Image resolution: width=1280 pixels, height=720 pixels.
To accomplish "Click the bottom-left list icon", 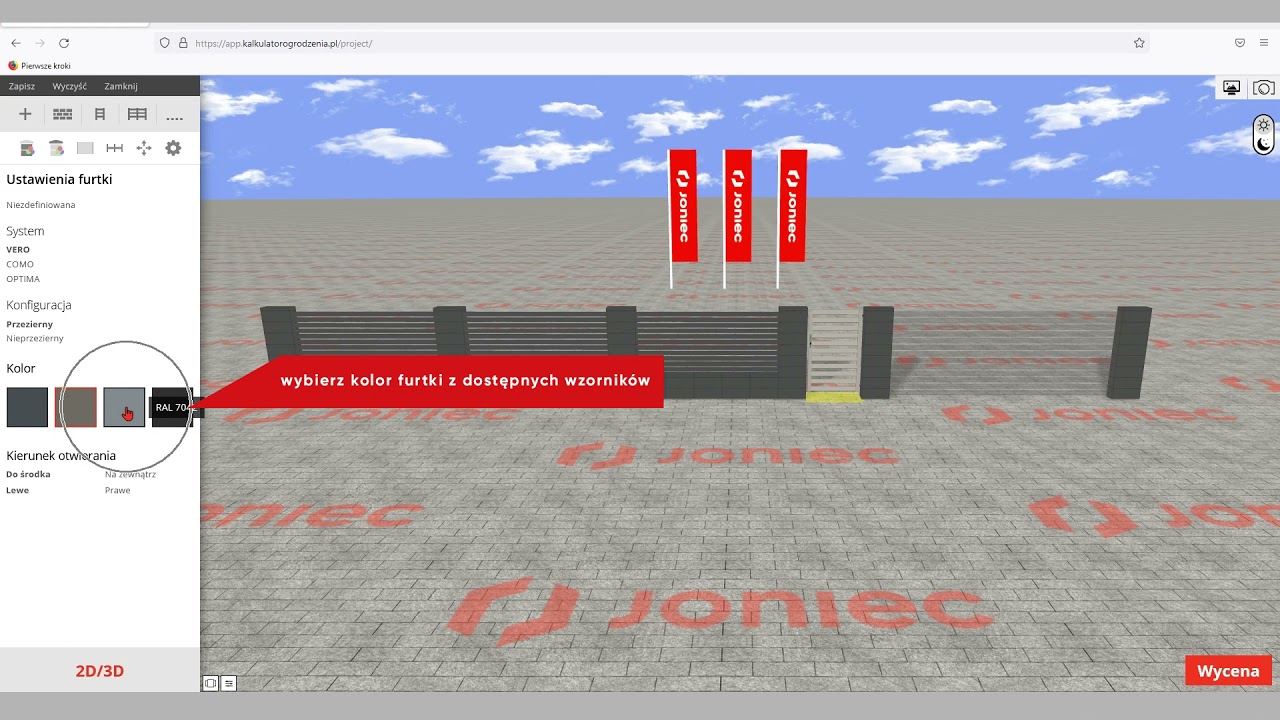I will click(229, 683).
